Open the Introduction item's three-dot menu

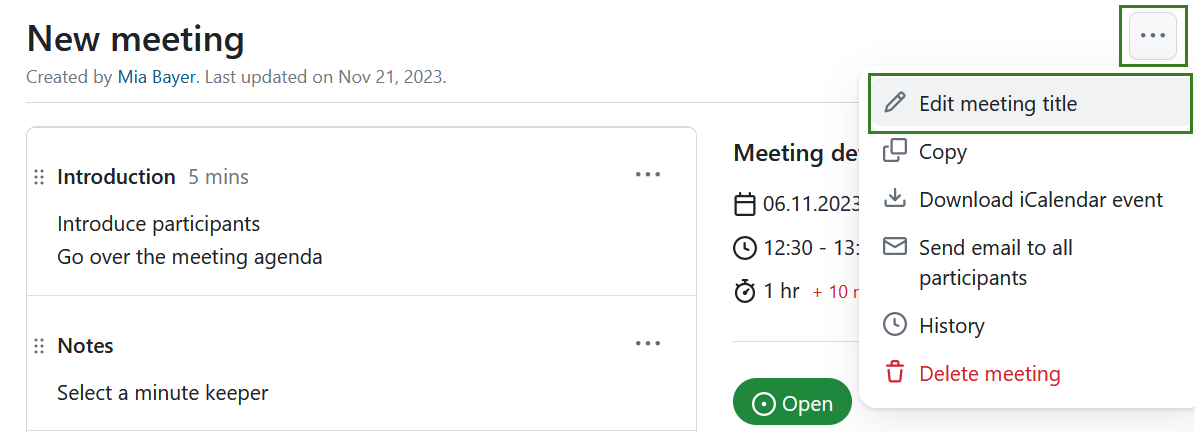[648, 175]
